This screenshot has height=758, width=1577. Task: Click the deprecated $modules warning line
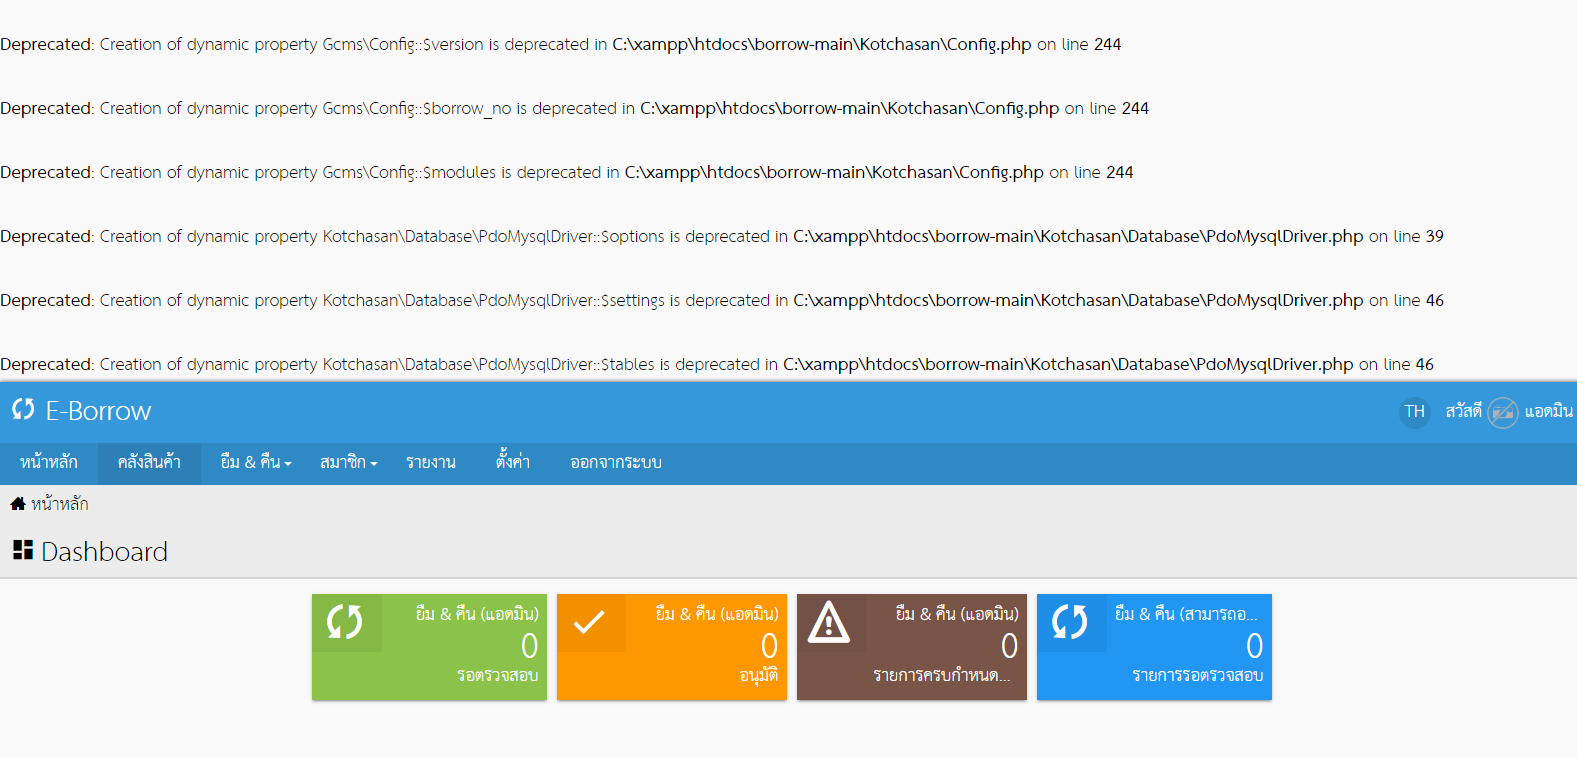click(567, 172)
